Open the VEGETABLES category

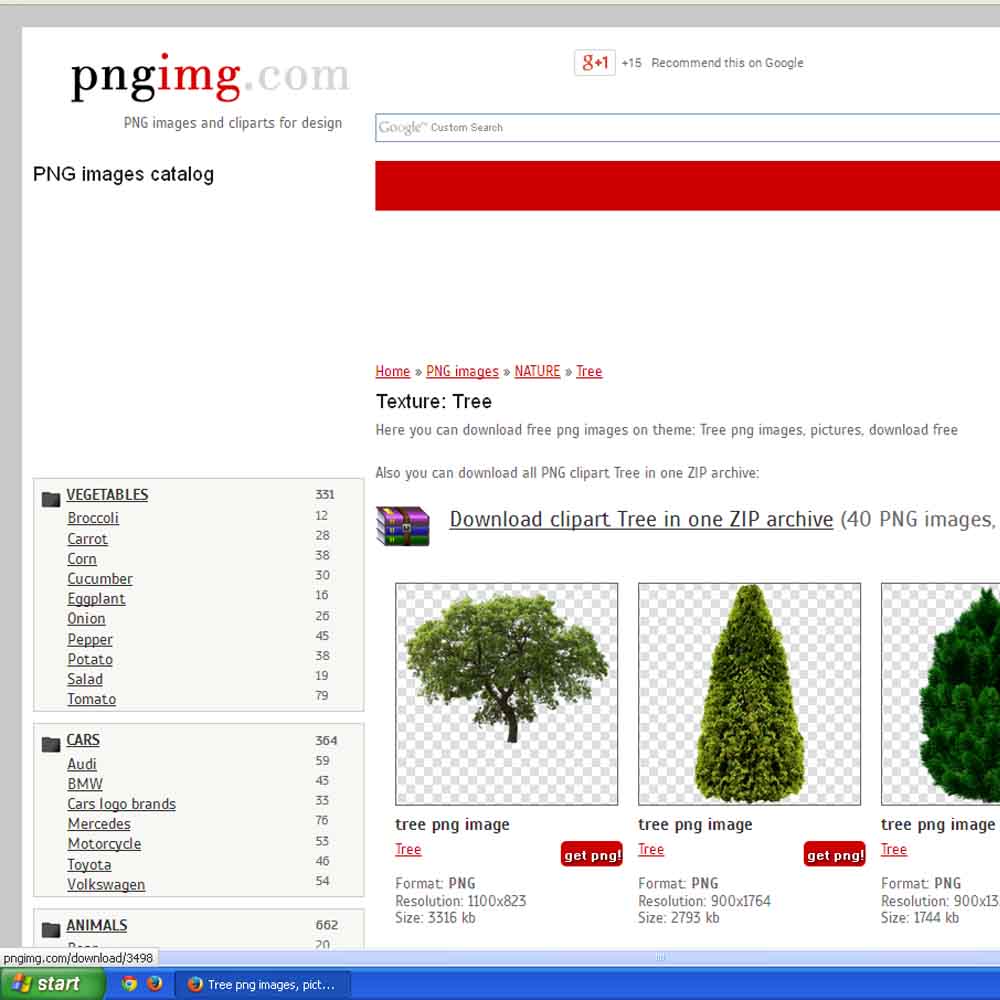point(107,495)
